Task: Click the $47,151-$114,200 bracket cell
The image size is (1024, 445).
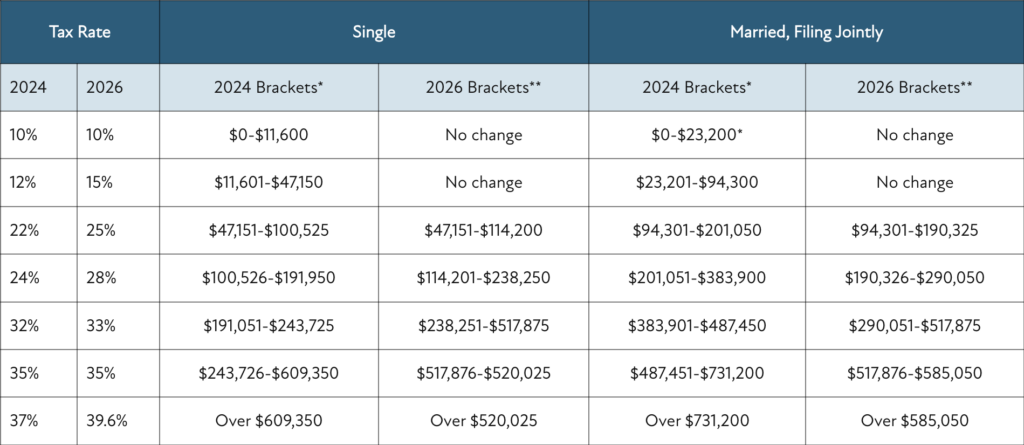Action: point(484,231)
